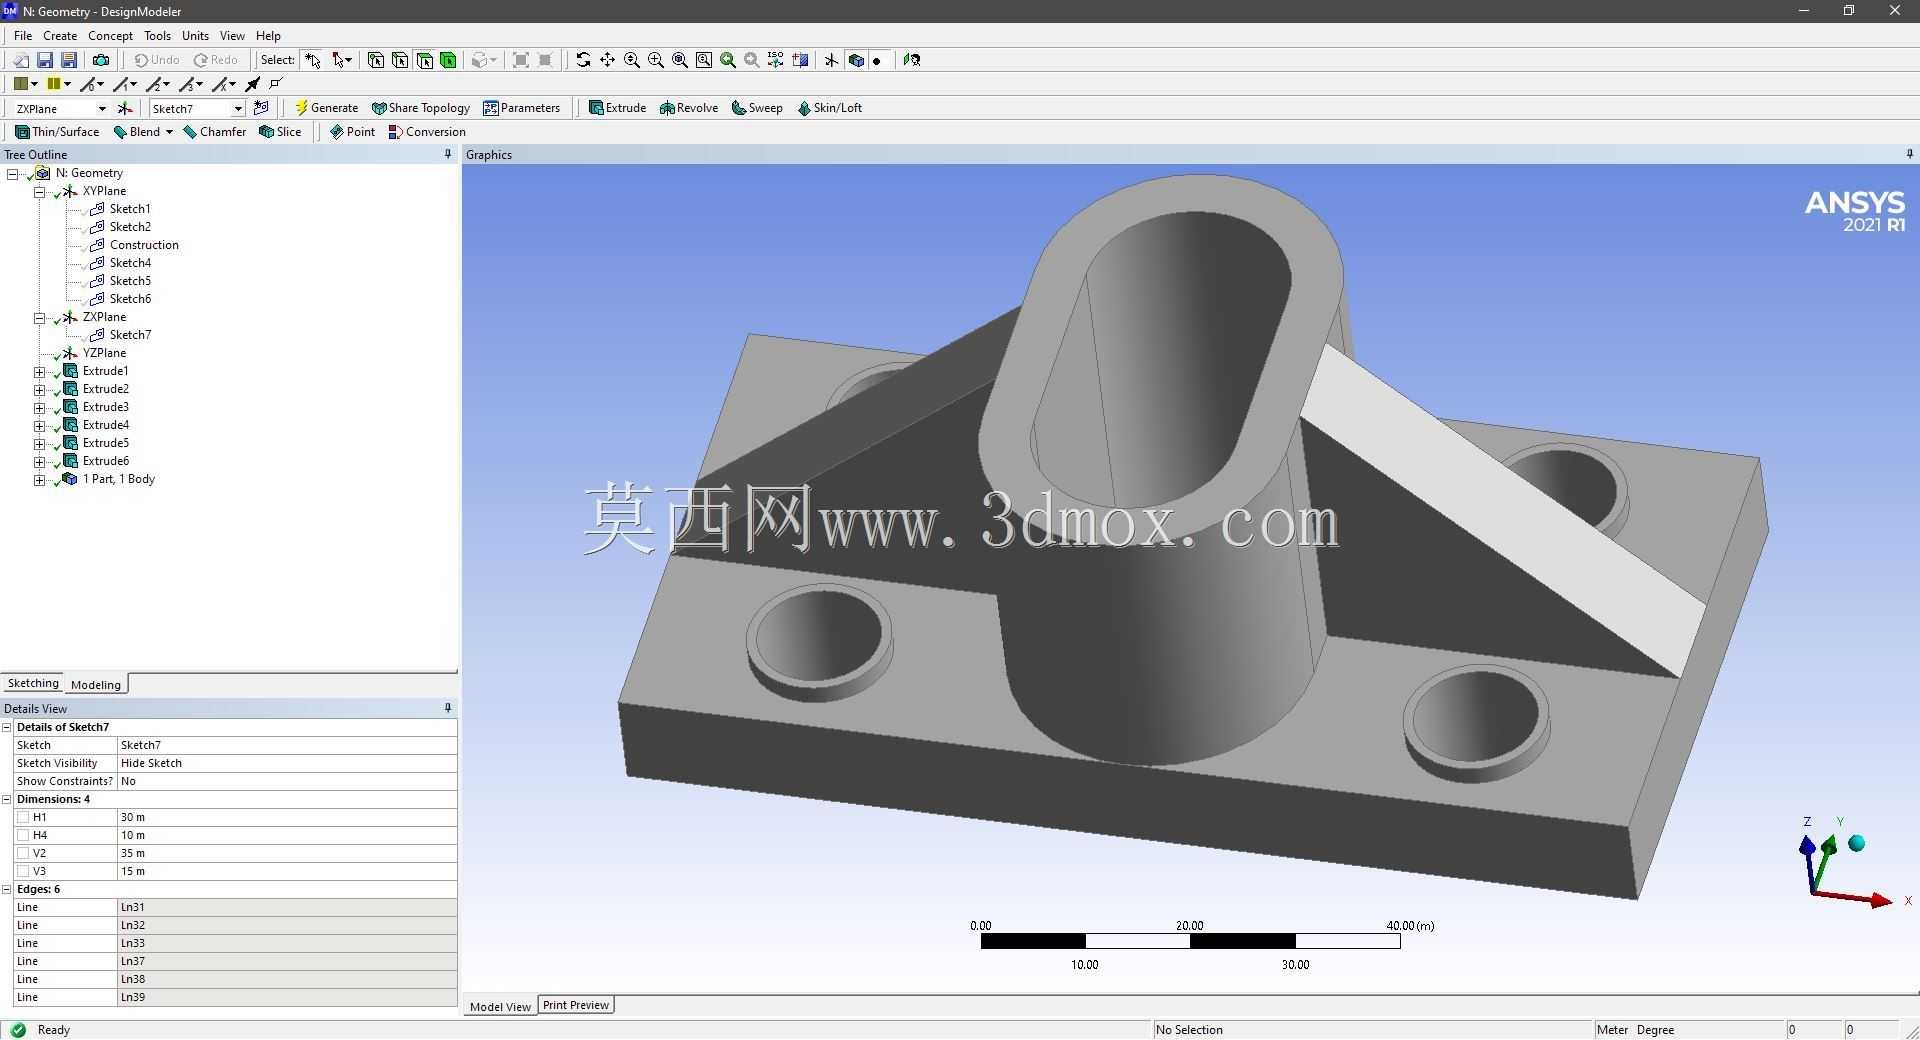Viewport: 1920px width, 1040px height.
Task: Click the Point creation tool
Action: 352,132
